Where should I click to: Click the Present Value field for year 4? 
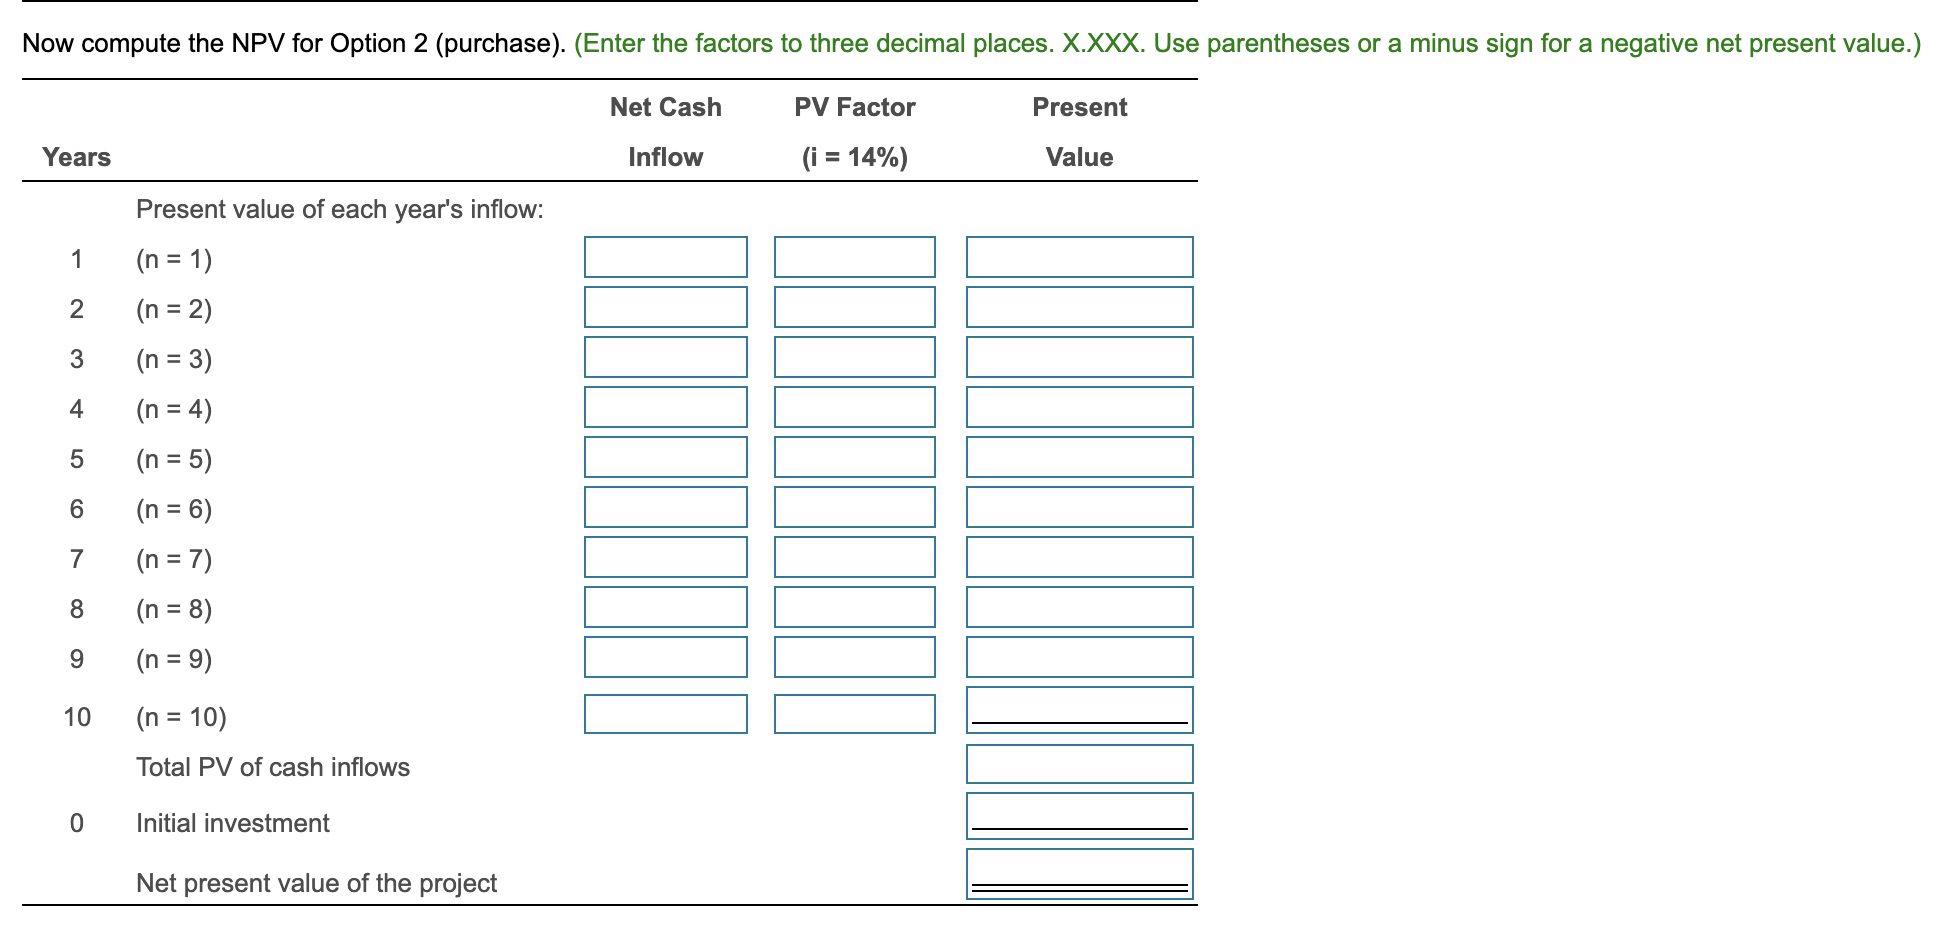coord(1080,407)
